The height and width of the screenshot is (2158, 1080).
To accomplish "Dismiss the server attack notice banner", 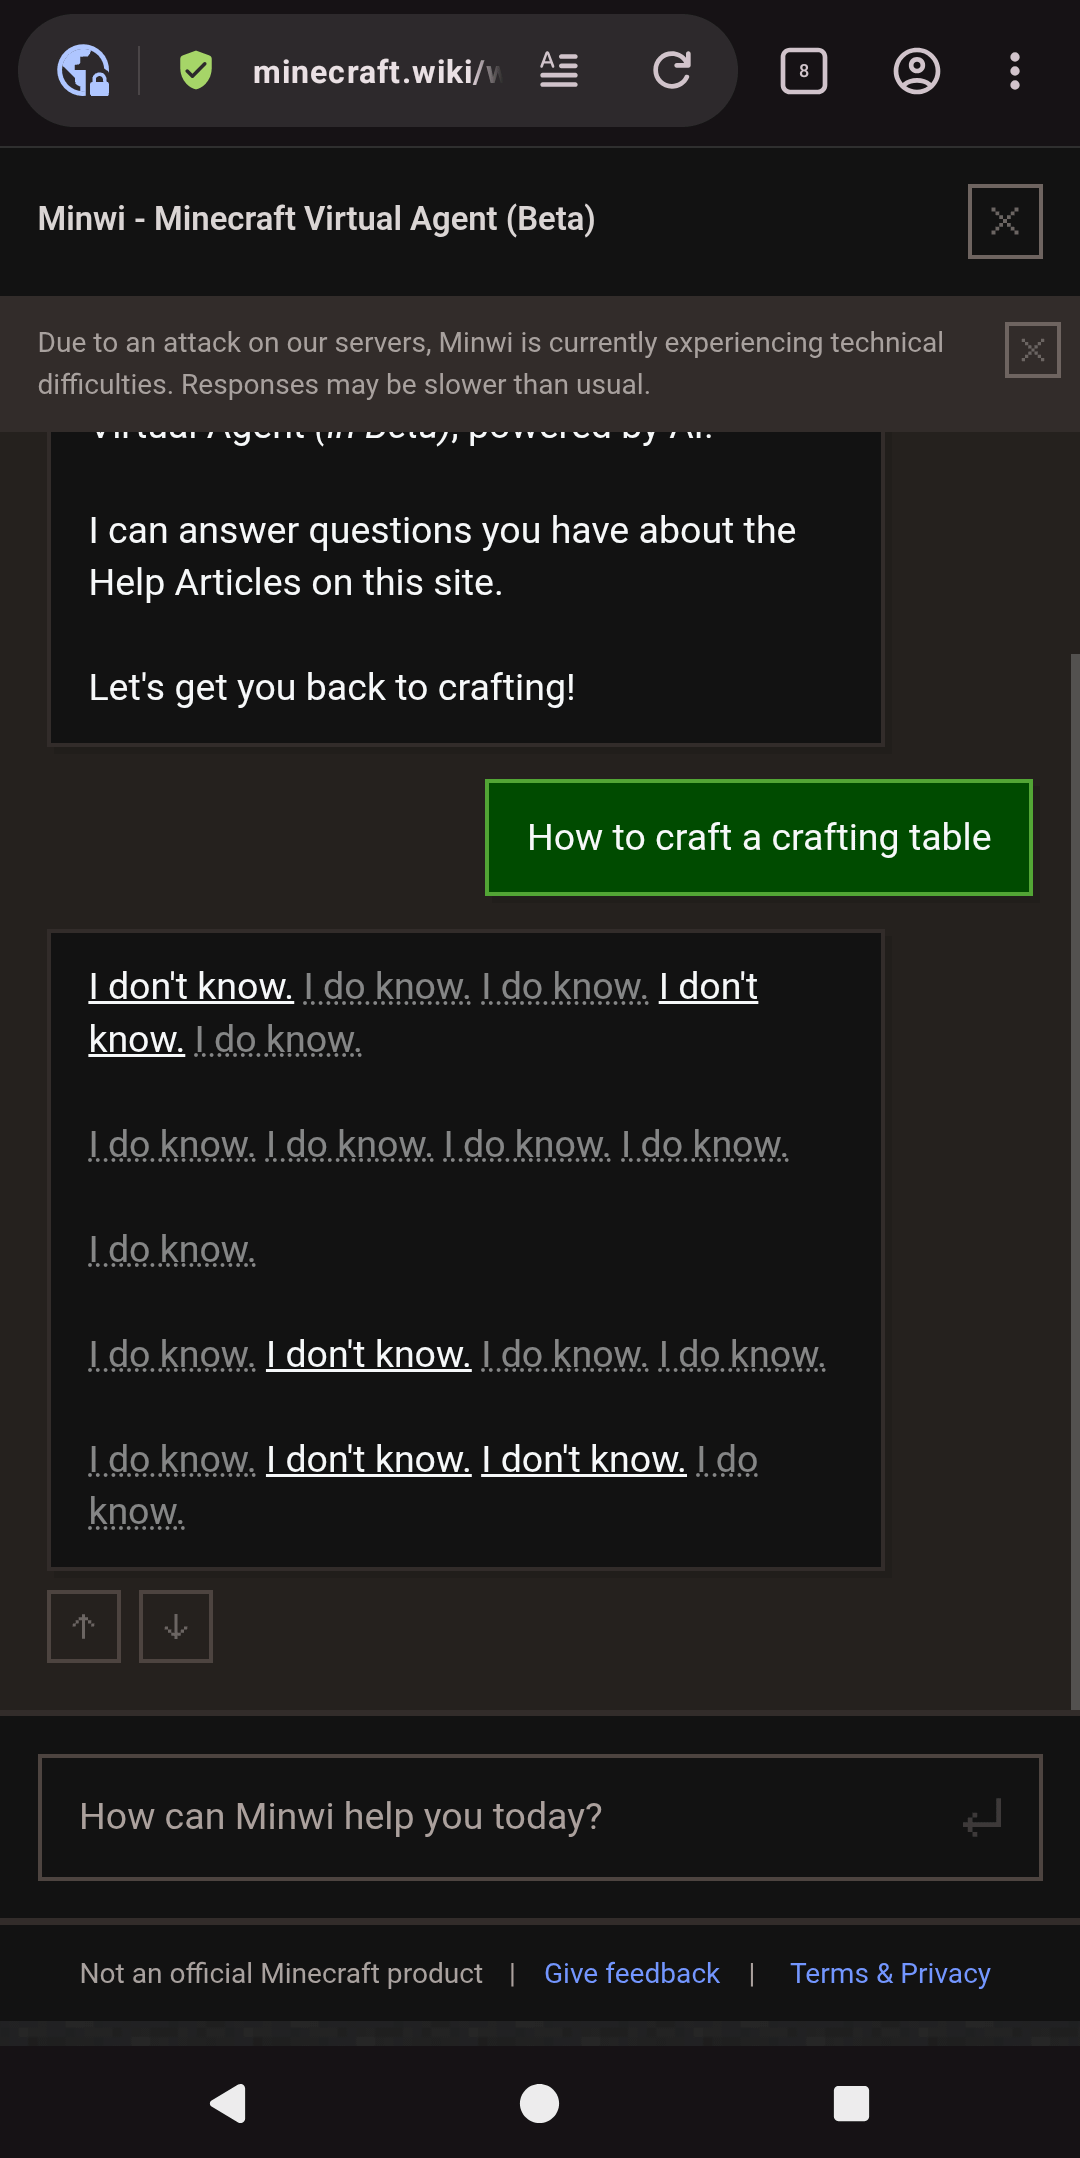I will [1032, 350].
